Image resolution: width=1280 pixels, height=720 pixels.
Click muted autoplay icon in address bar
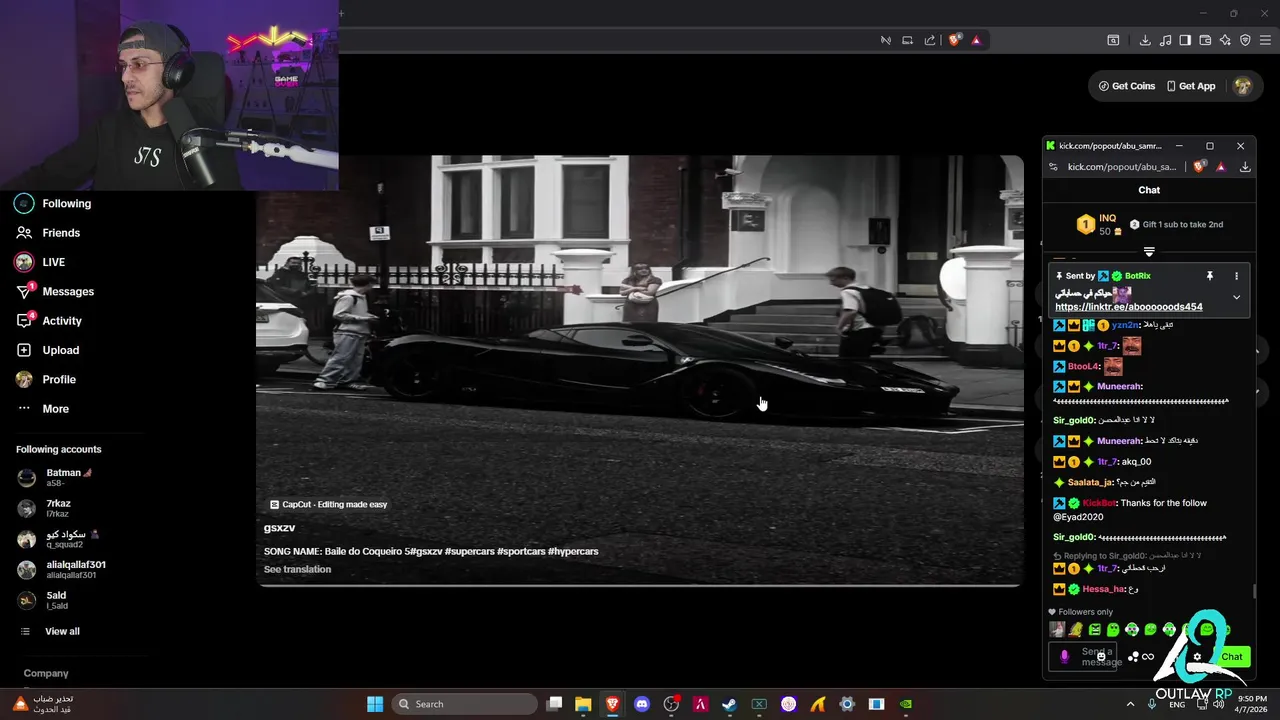(x=885, y=40)
